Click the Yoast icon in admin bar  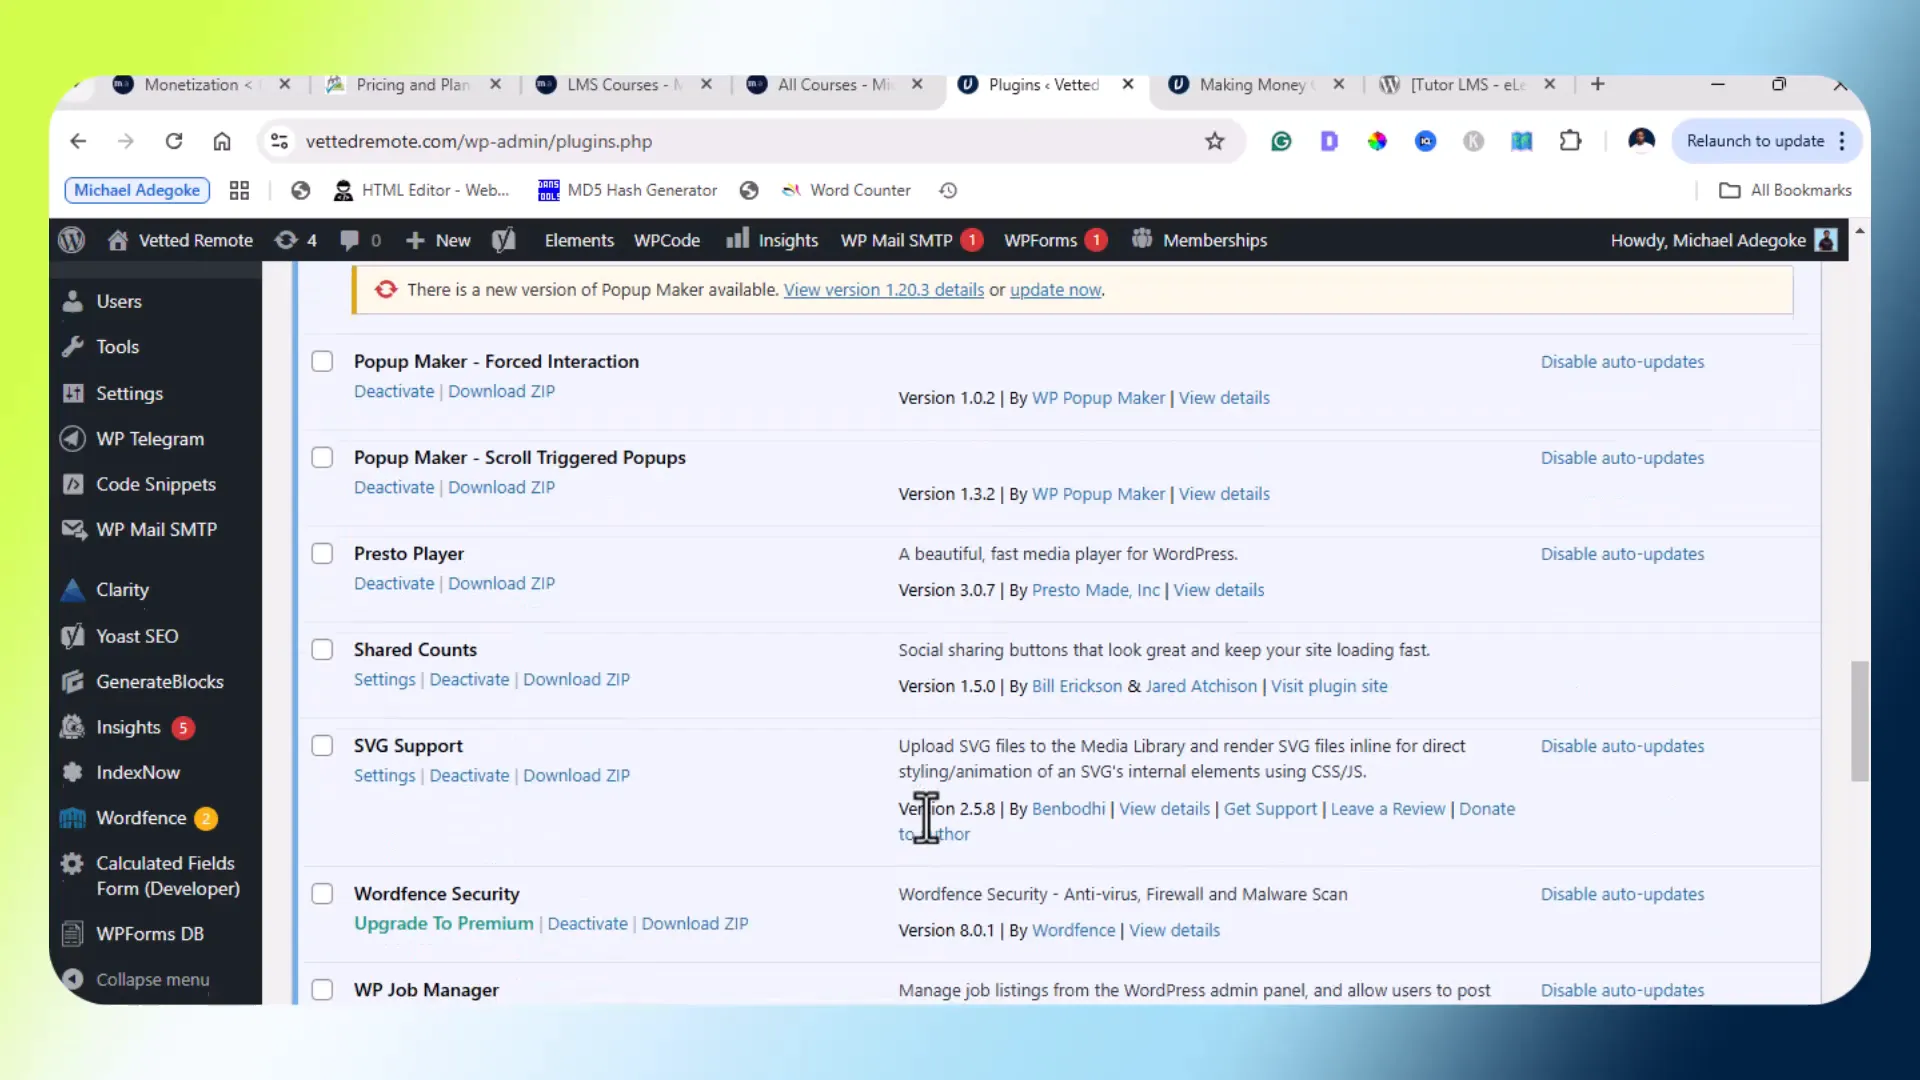pyautogui.click(x=504, y=240)
